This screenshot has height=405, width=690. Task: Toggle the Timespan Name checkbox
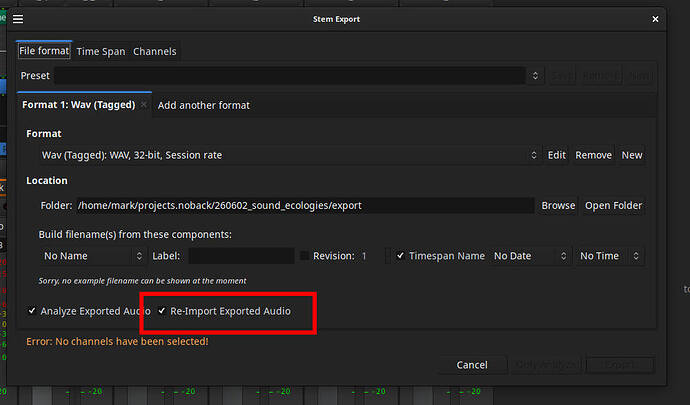pyautogui.click(x=400, y=255)
